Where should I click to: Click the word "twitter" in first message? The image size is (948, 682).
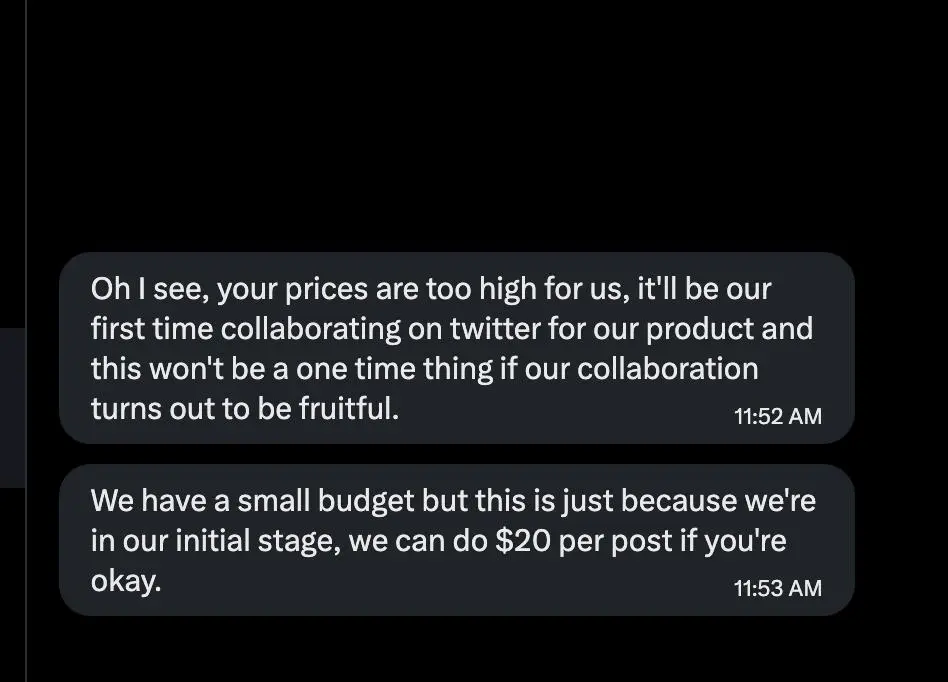pyautogui.click(x=495, y=329)
